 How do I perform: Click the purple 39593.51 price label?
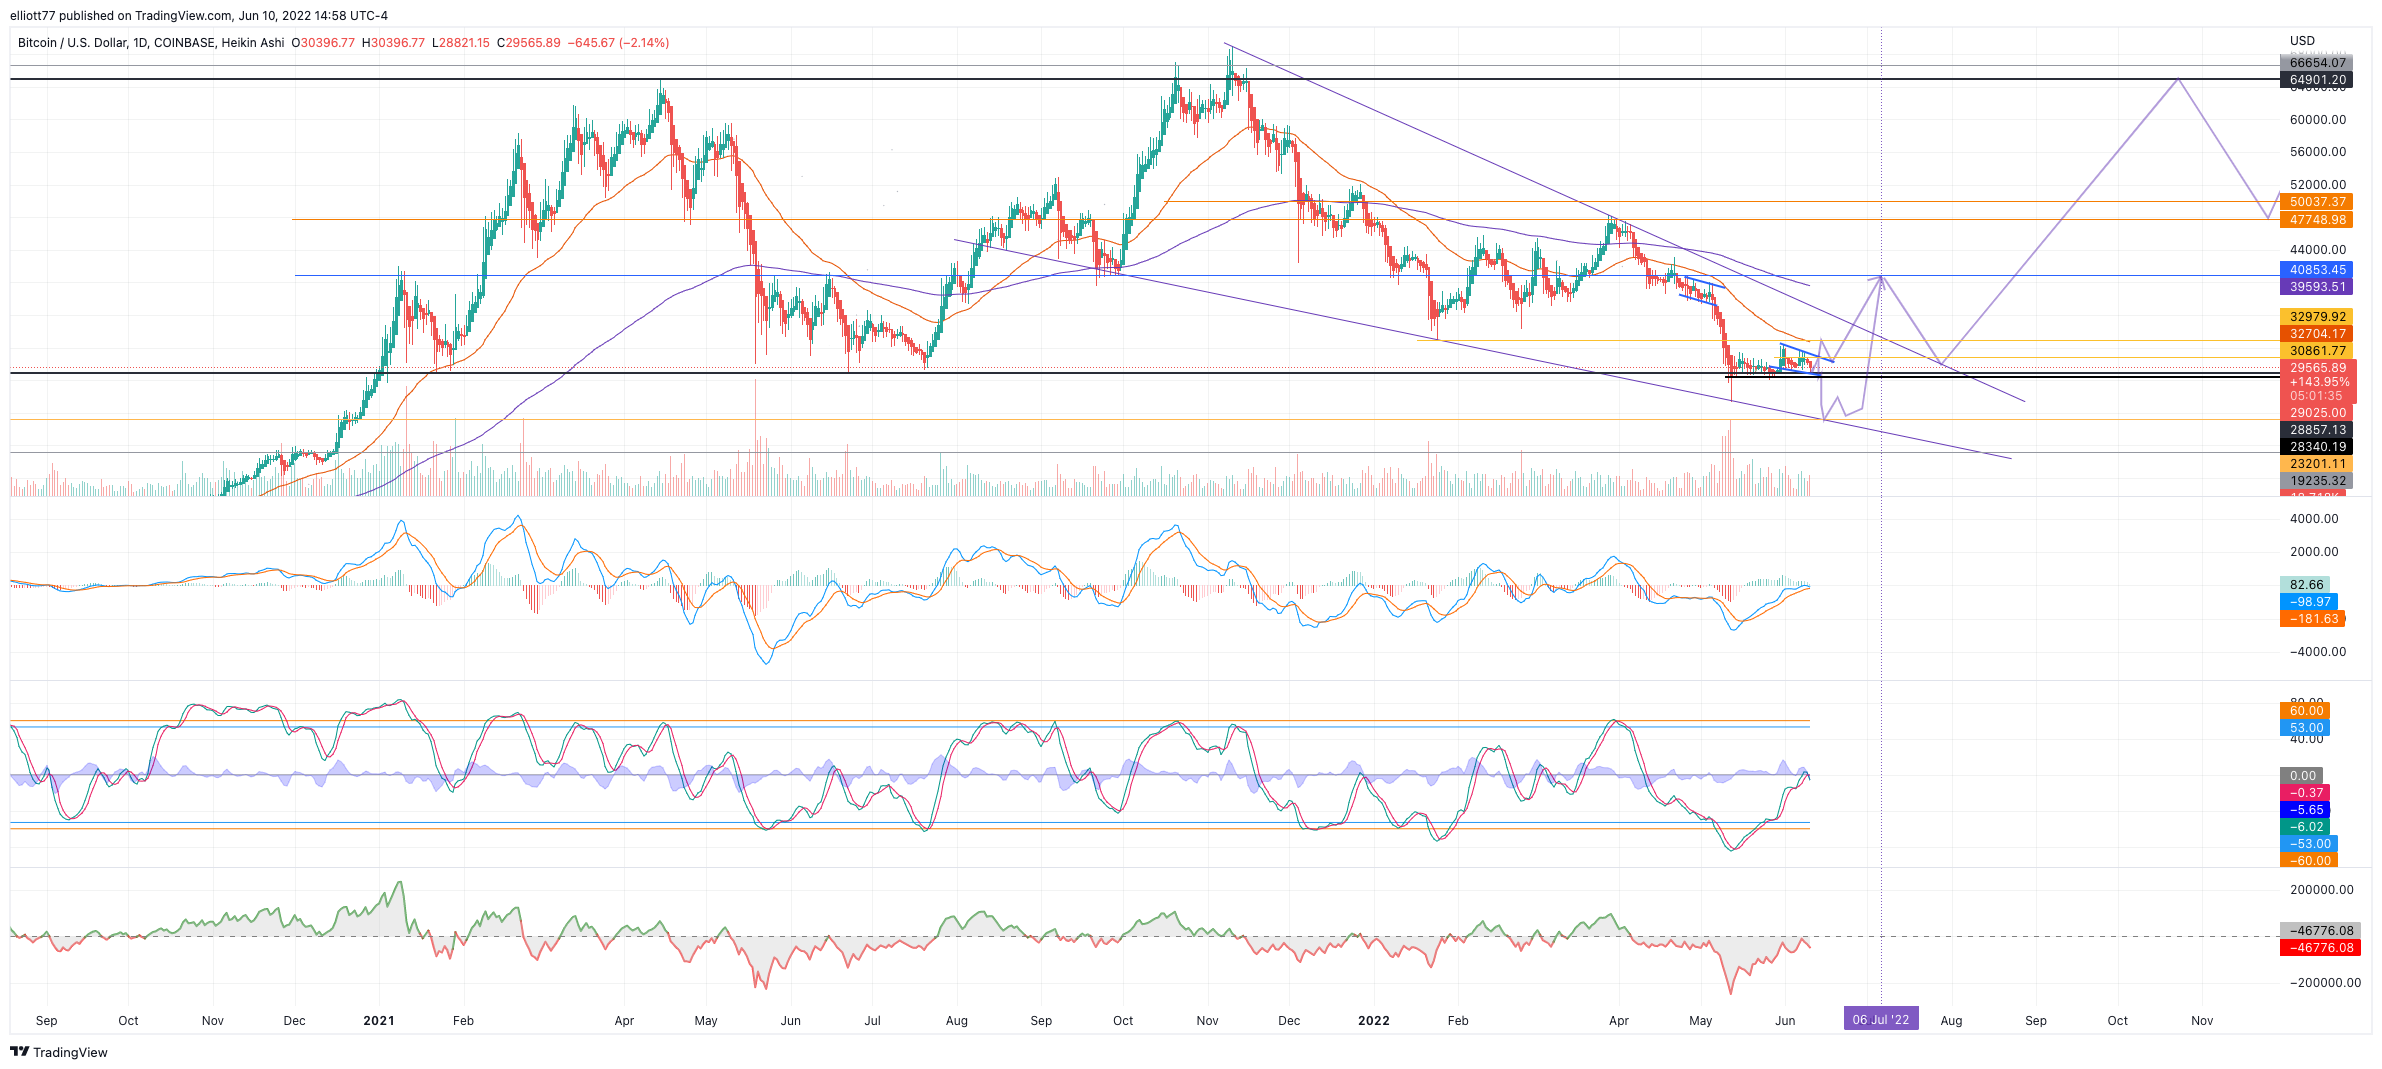click(2316, 287)
